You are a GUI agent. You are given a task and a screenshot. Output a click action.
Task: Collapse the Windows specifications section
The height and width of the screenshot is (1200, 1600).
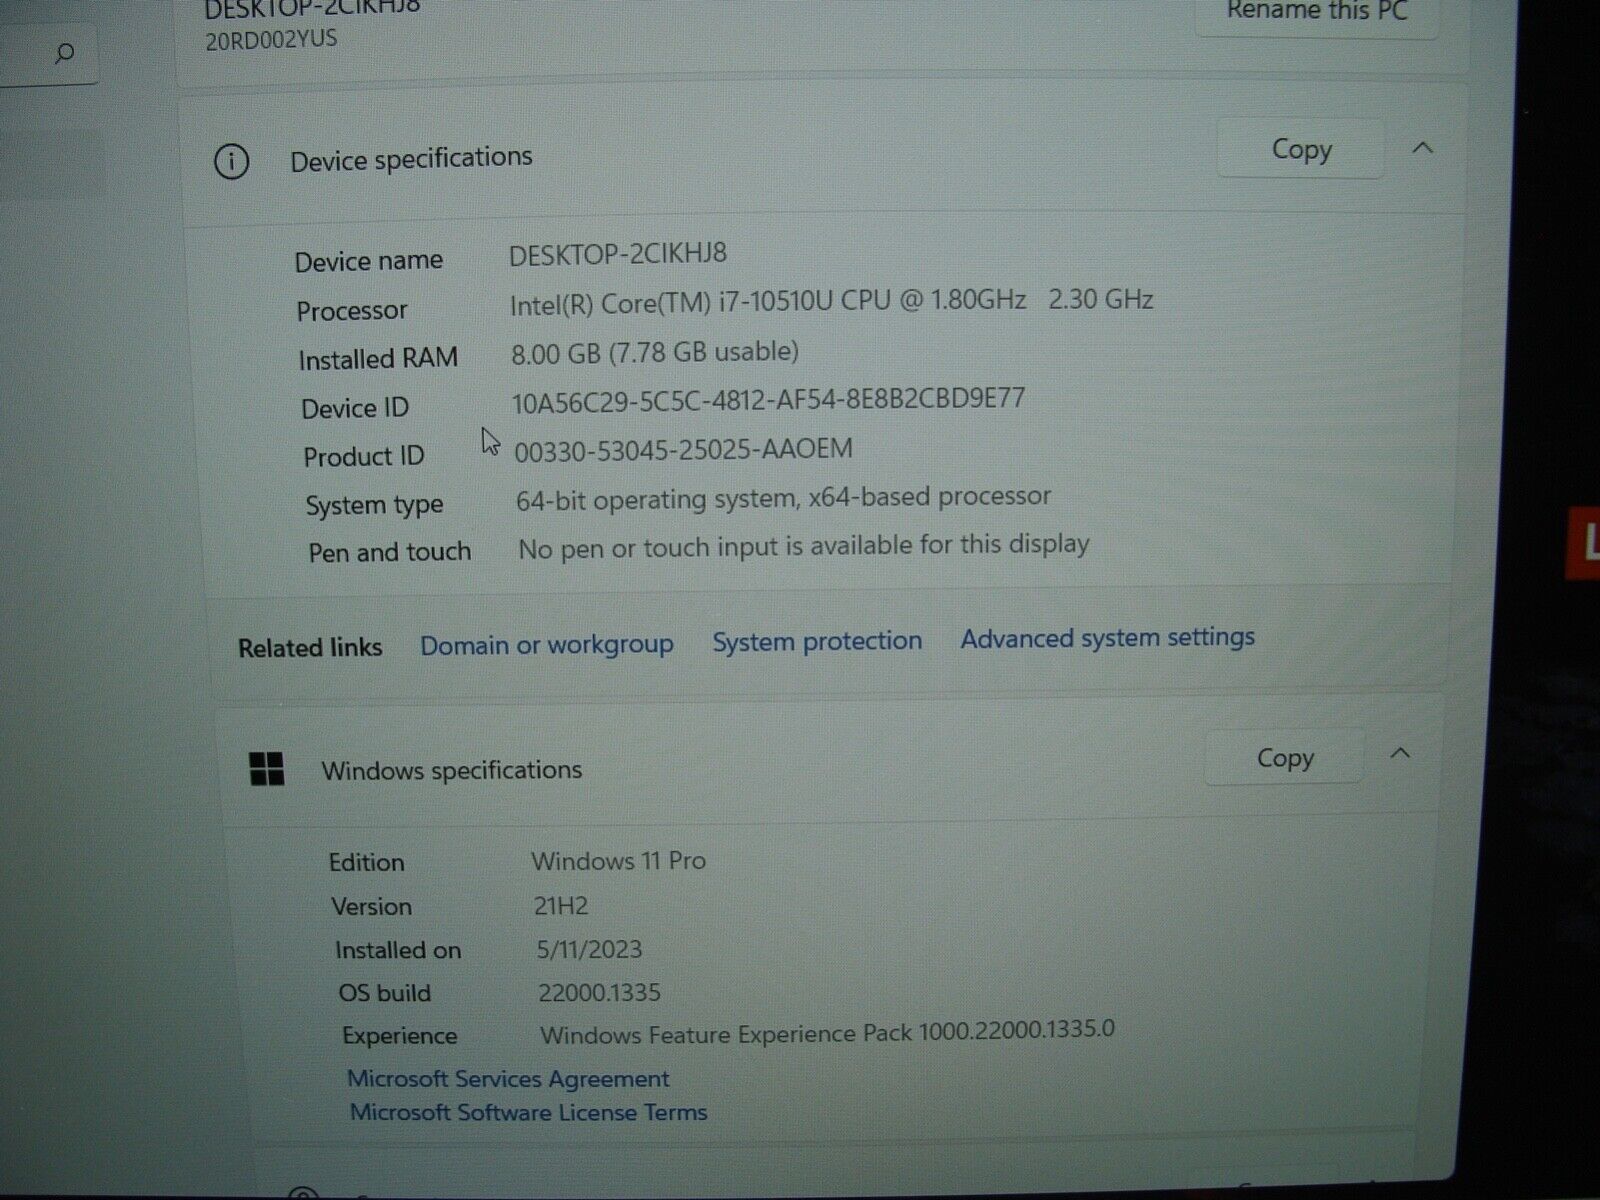(1400, 754)
